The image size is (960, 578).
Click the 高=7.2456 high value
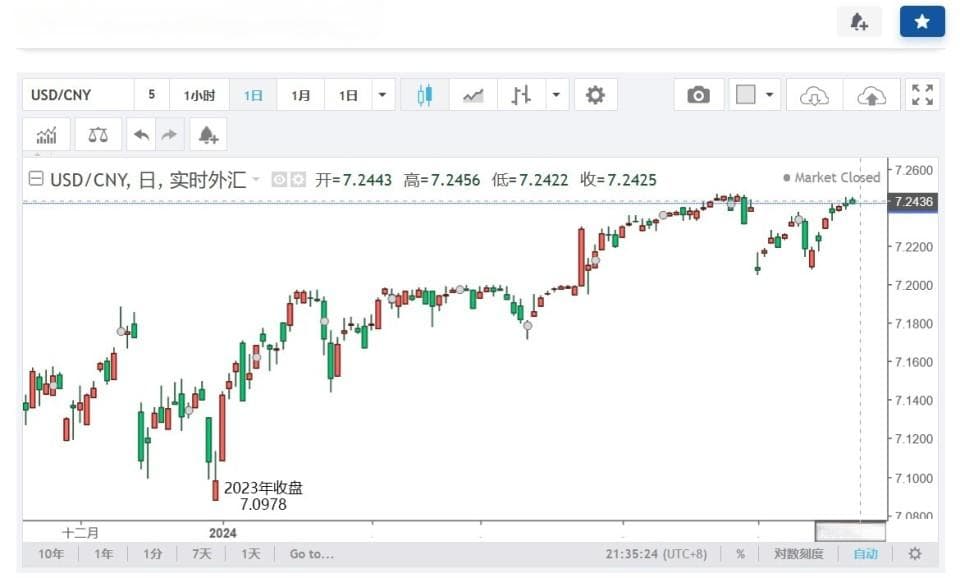441,179
